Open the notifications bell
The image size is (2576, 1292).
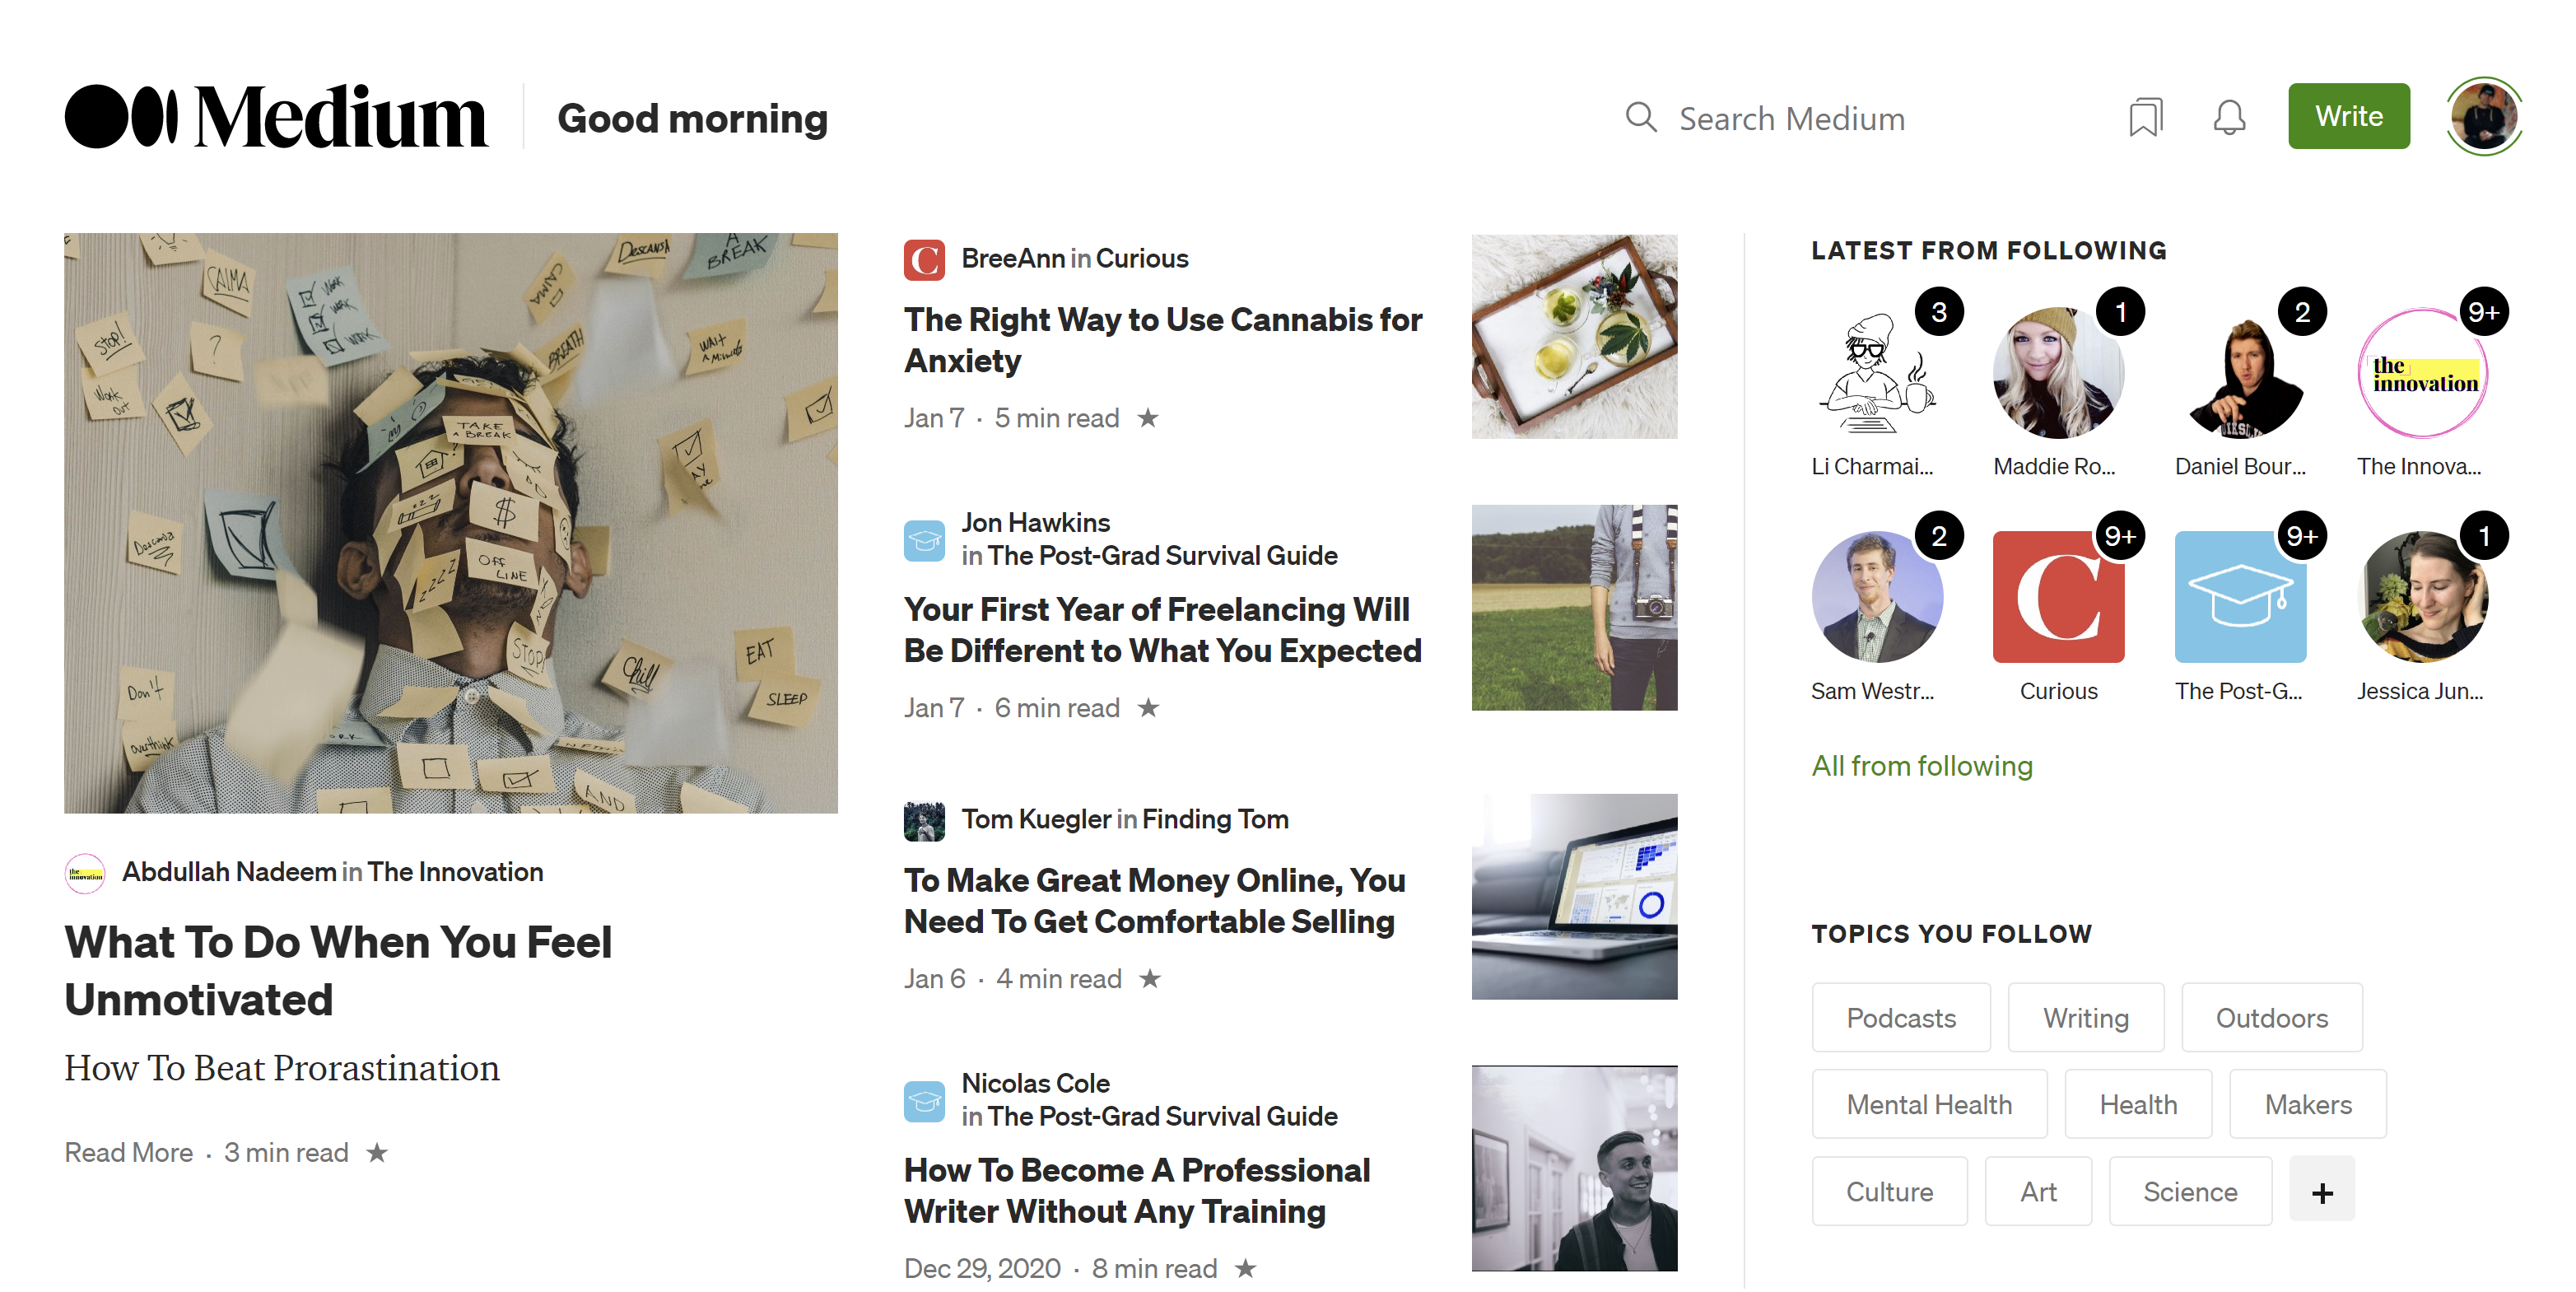[2228, 117]
